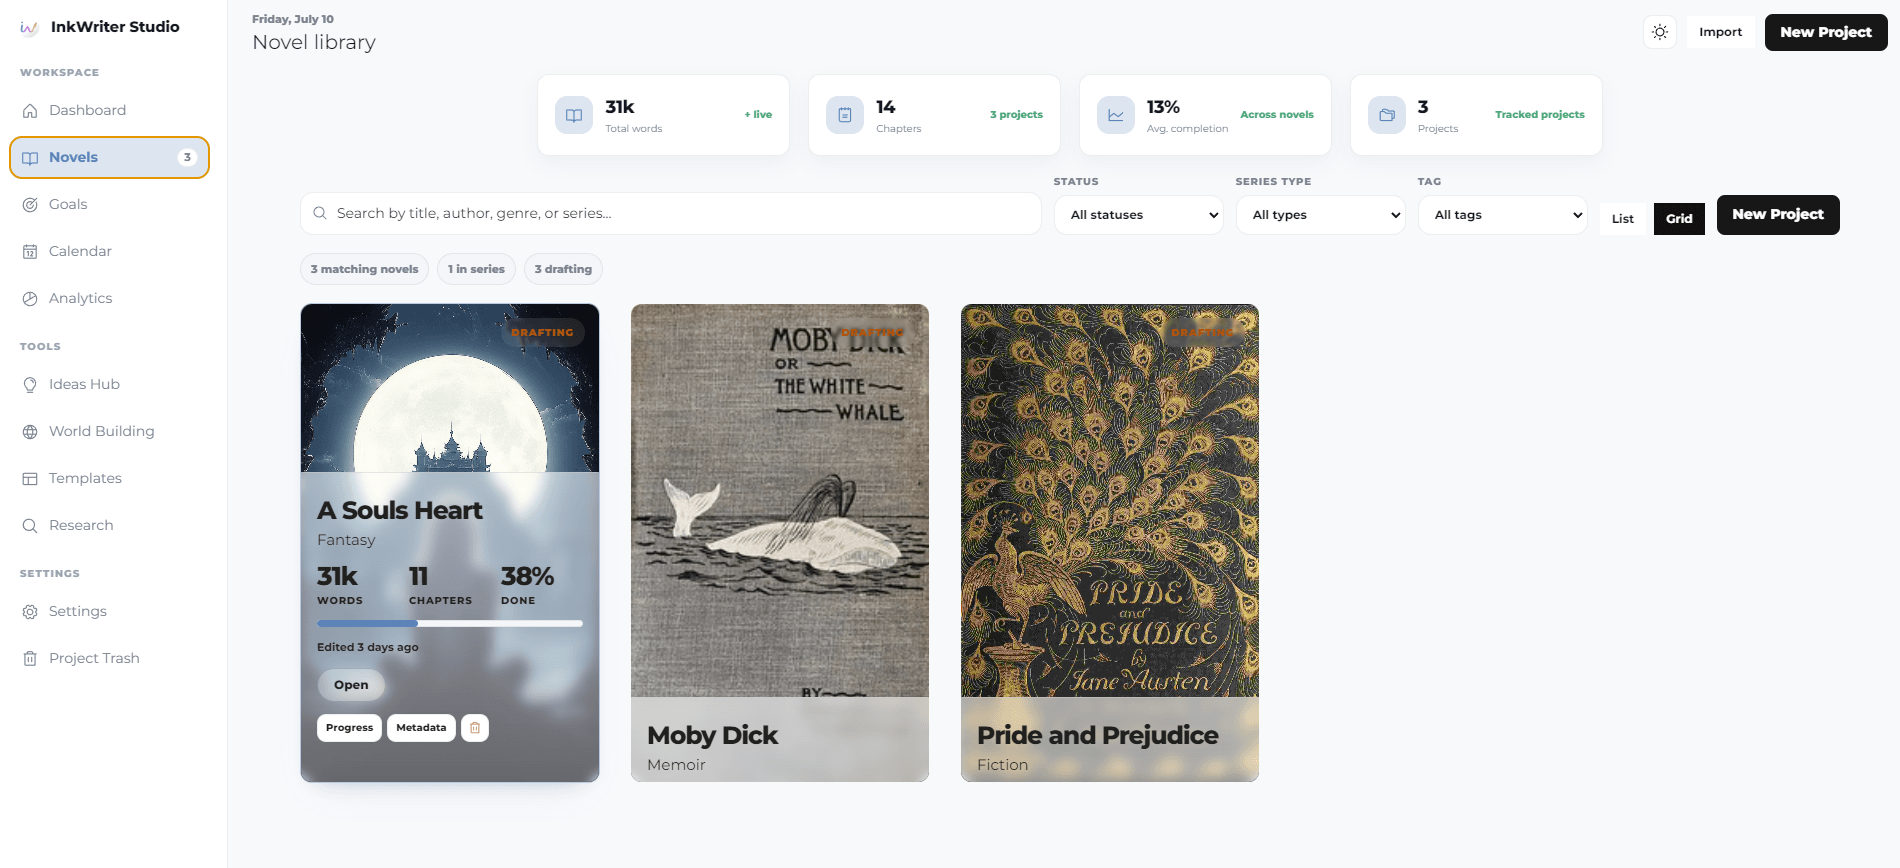This screenshot has width=1900, height=868.
Task: Click the Goals target icon
Action: click(30, 205)
